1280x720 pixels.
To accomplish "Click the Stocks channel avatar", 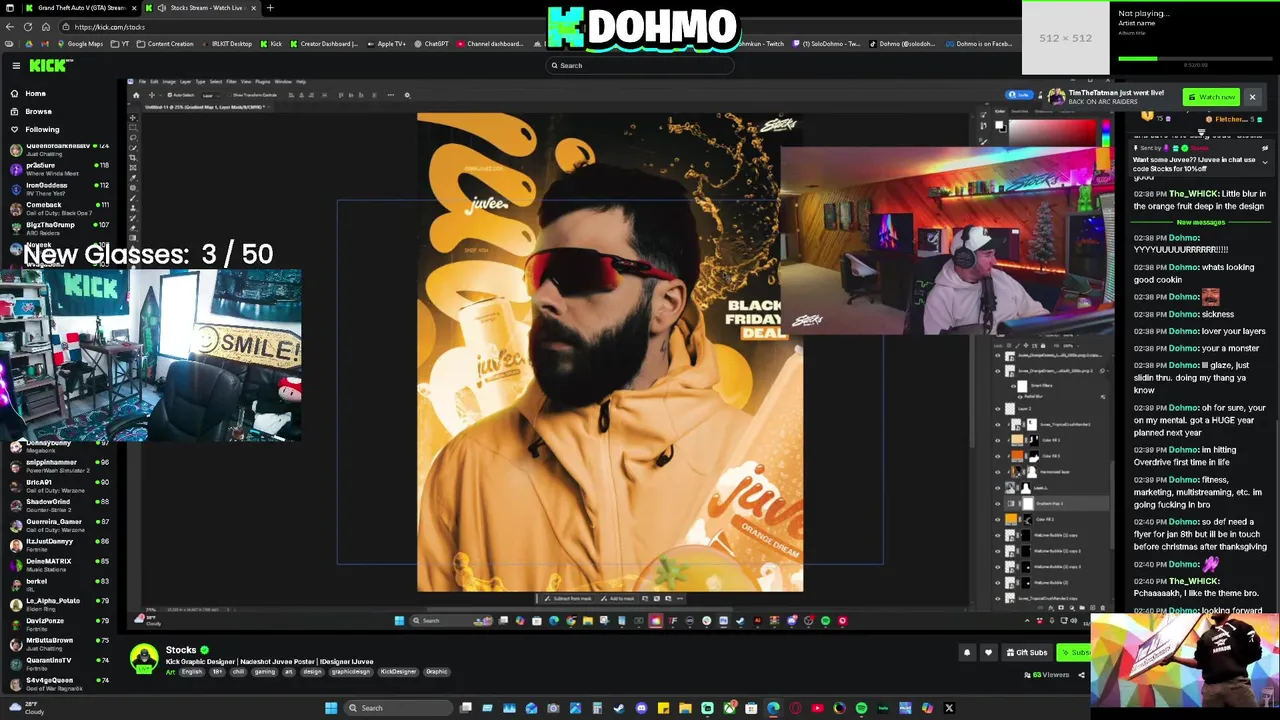I will 144,658.
